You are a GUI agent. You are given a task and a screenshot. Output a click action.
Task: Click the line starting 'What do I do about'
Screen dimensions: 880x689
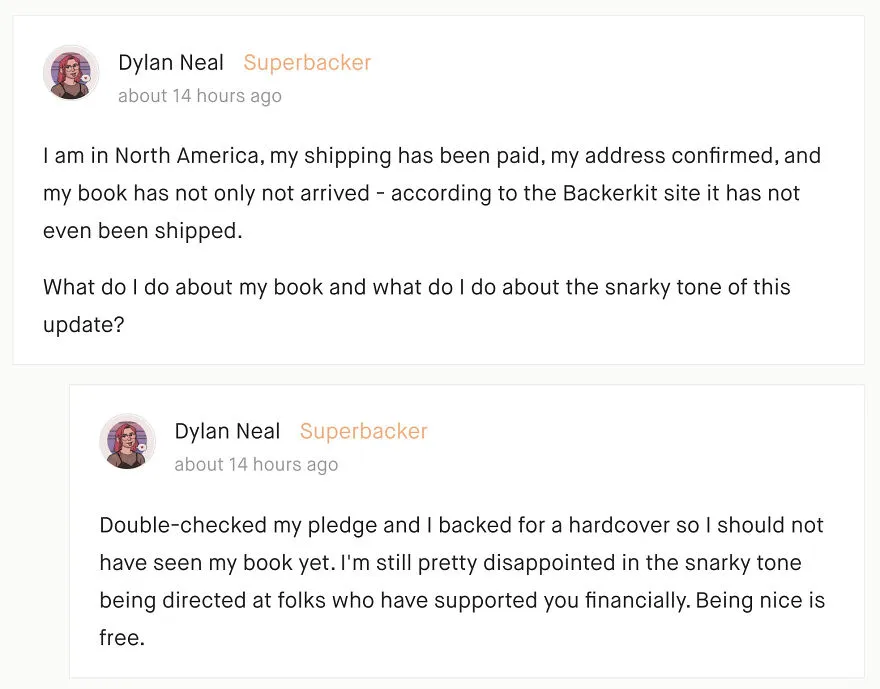click(416, 287)
